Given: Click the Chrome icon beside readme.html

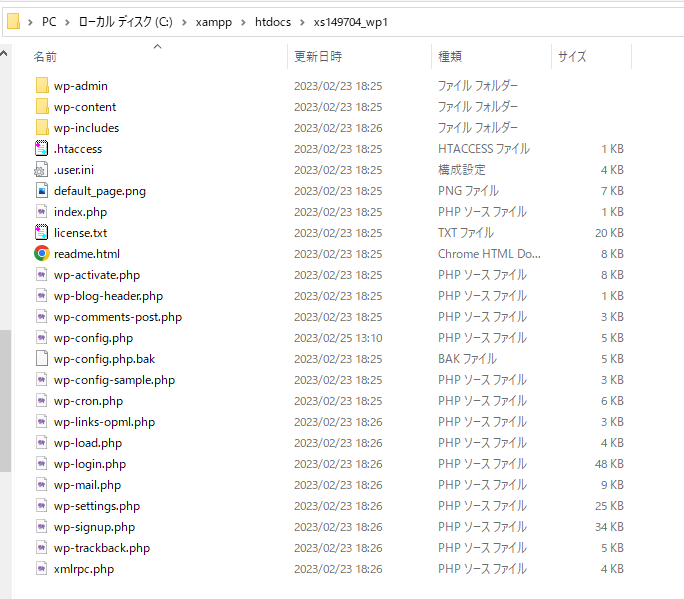Looking at the screenshot, I should pyautogui.click(x=41, y=254).
